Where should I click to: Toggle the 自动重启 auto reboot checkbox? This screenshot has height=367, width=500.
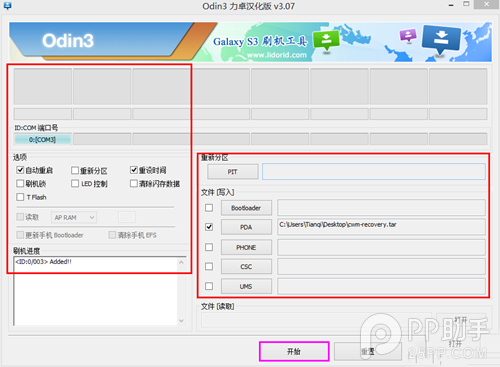point(20,170)
